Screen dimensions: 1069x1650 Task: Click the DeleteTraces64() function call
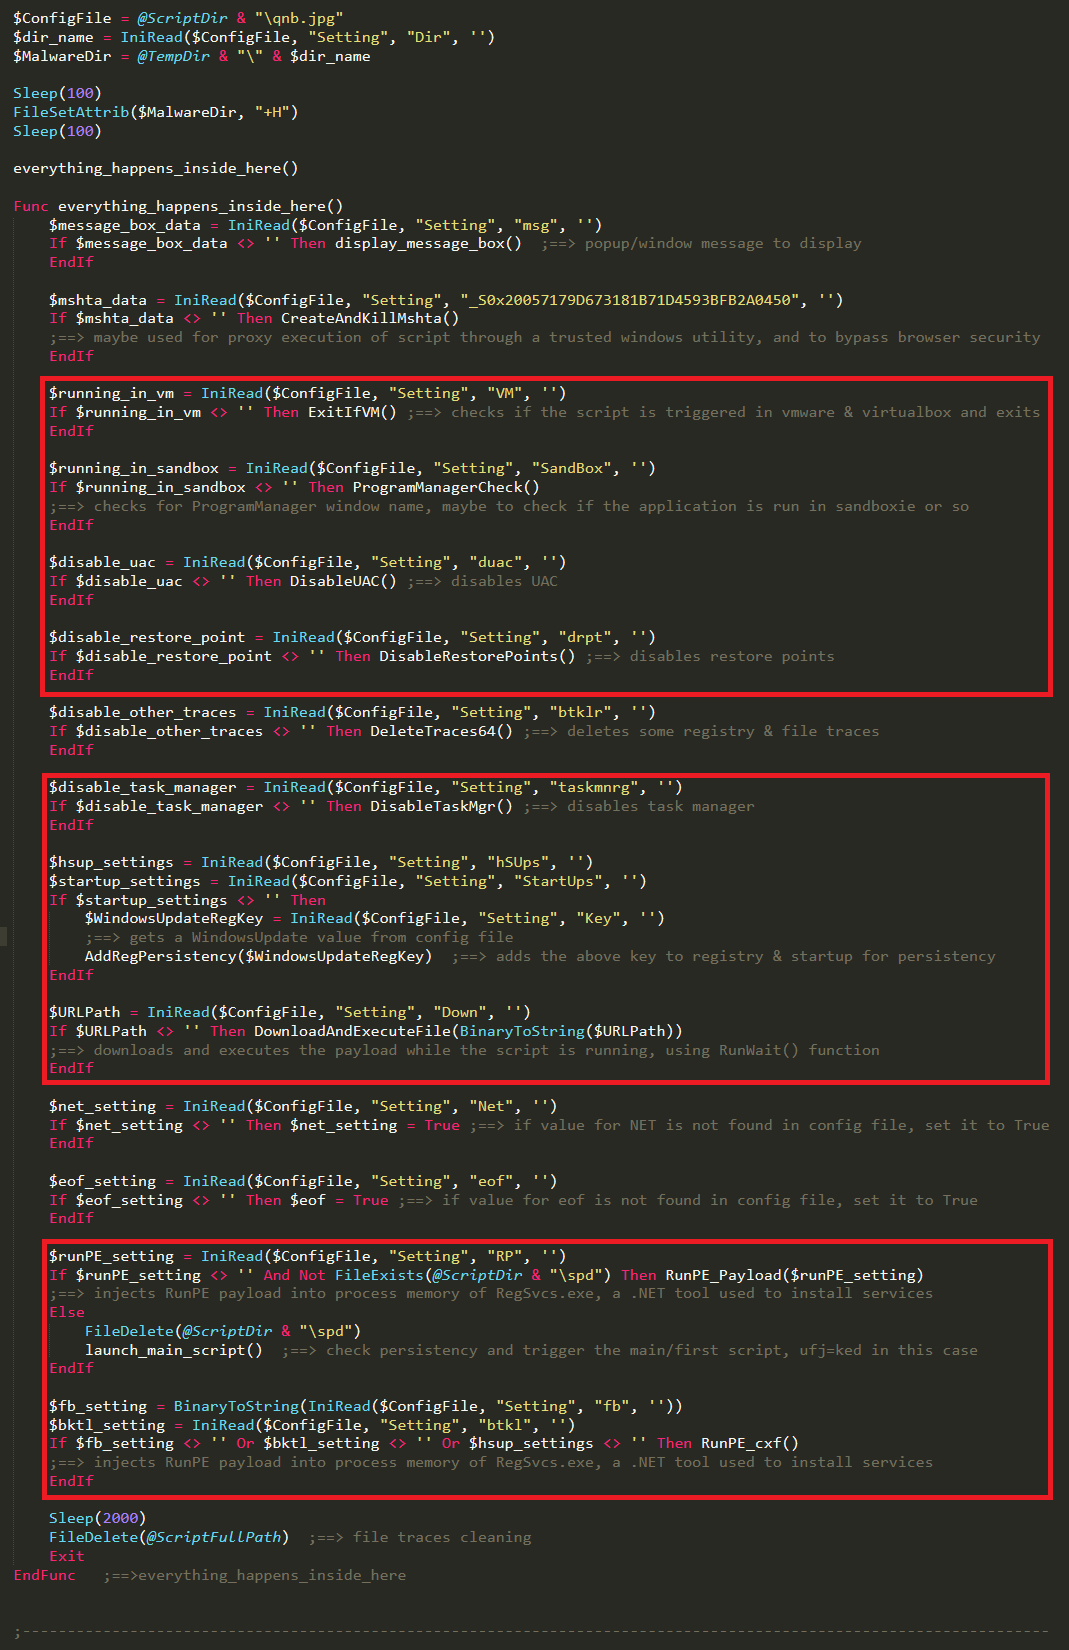coord(441,731)
